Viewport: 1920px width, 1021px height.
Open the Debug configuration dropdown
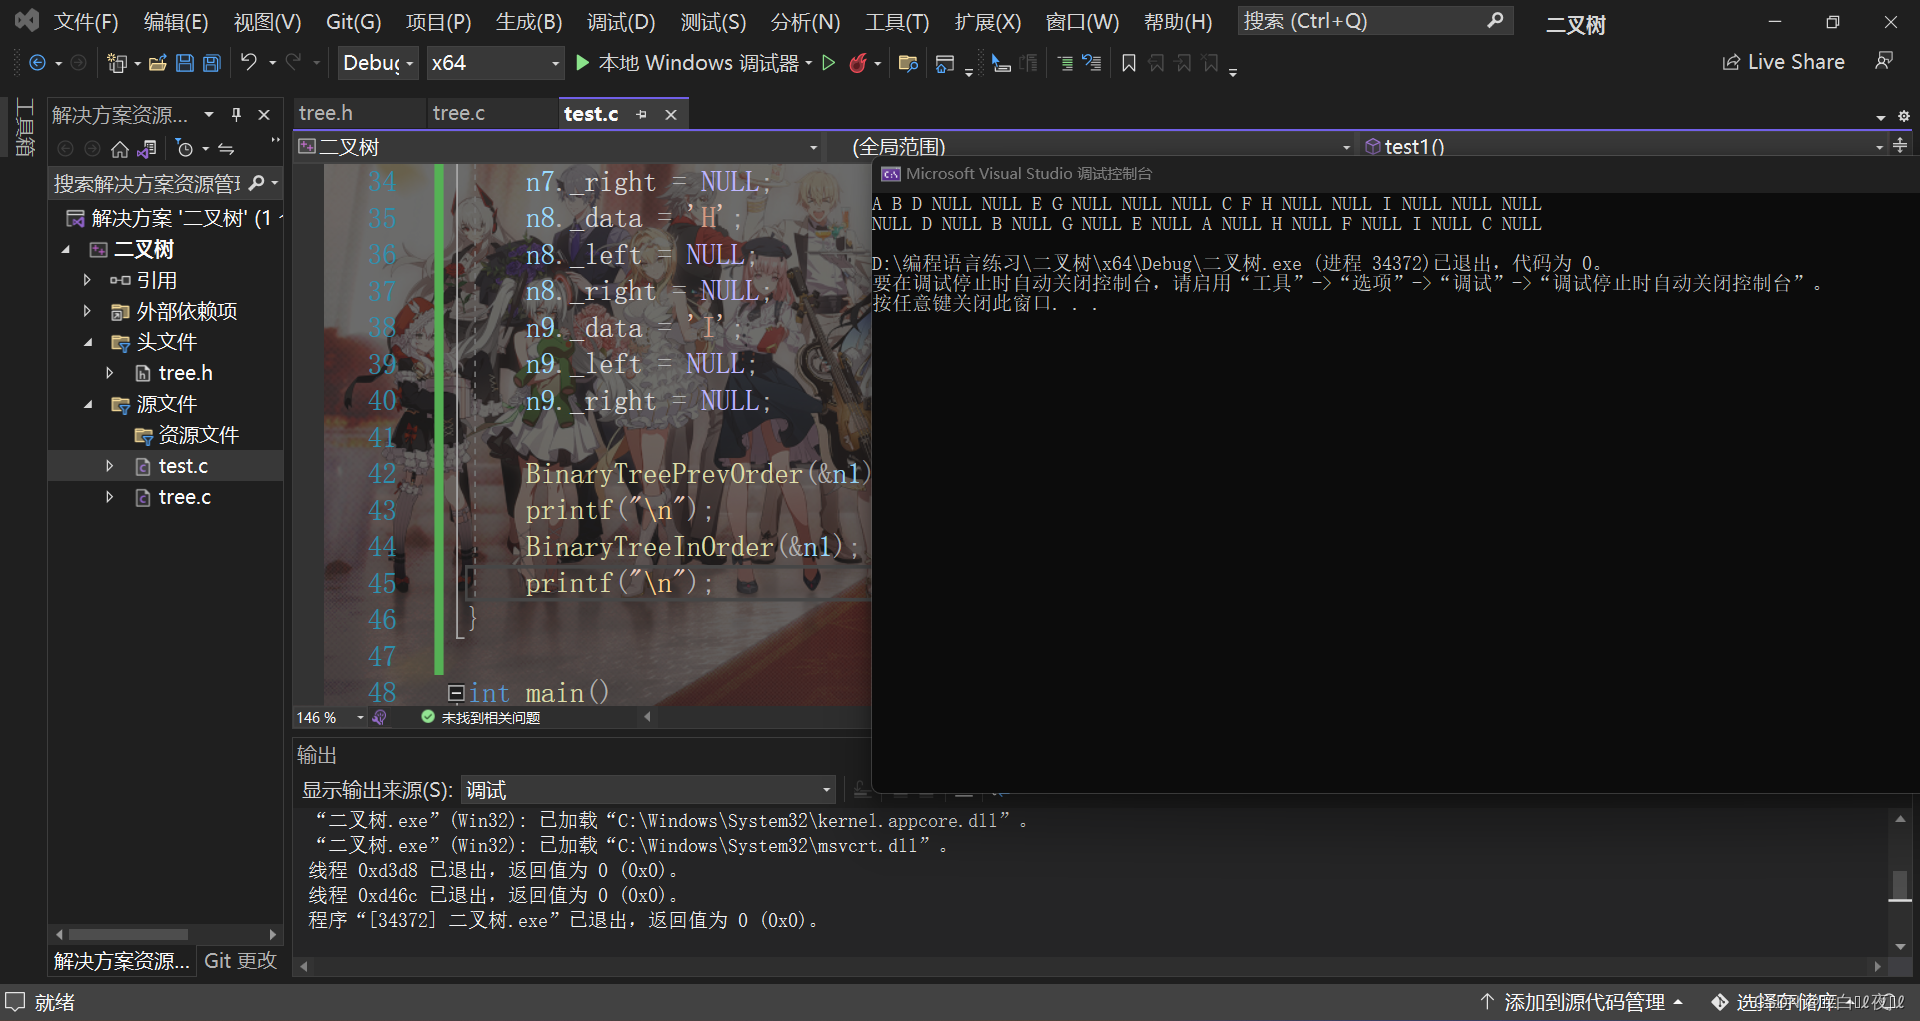378,63
